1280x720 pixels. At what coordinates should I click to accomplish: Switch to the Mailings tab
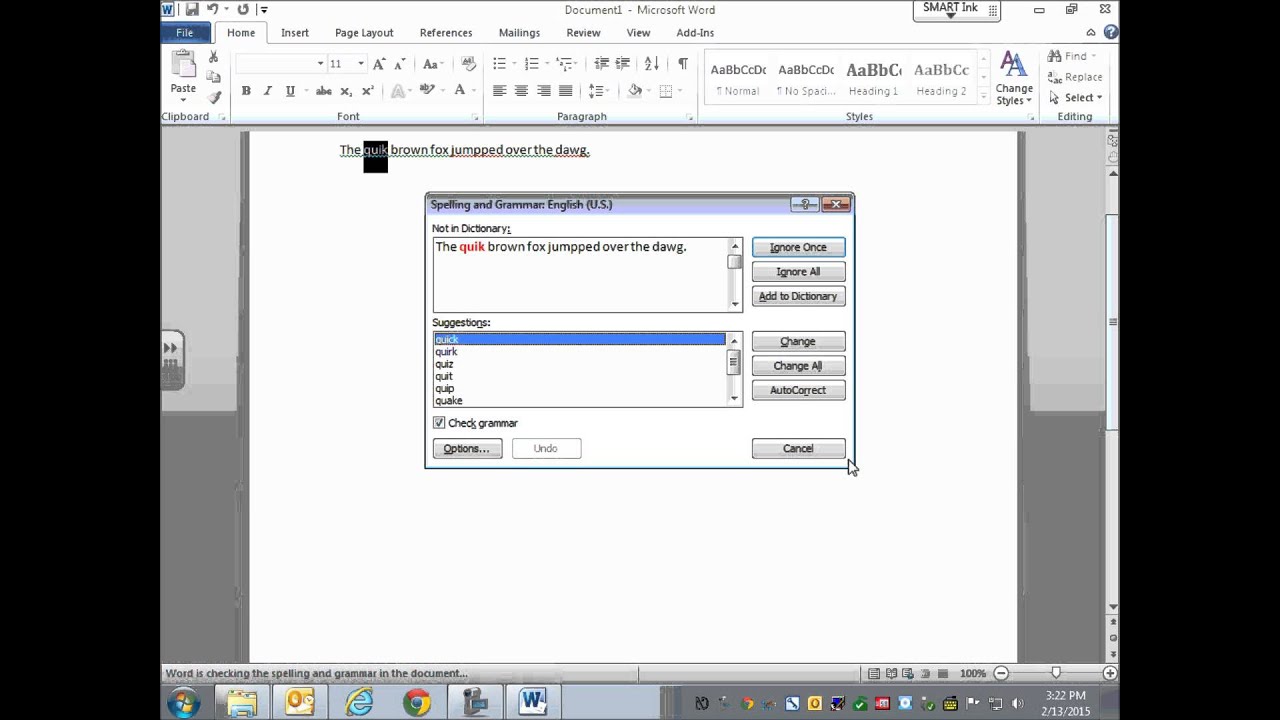pyautogui.click(x=519, y=33)
